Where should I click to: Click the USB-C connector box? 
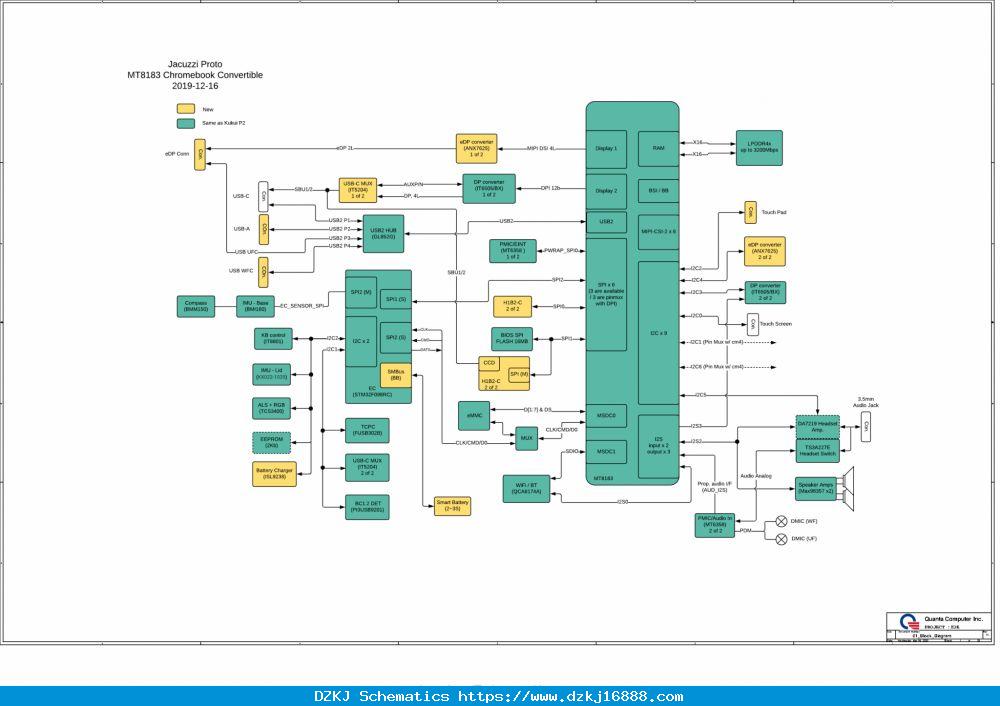263,196
